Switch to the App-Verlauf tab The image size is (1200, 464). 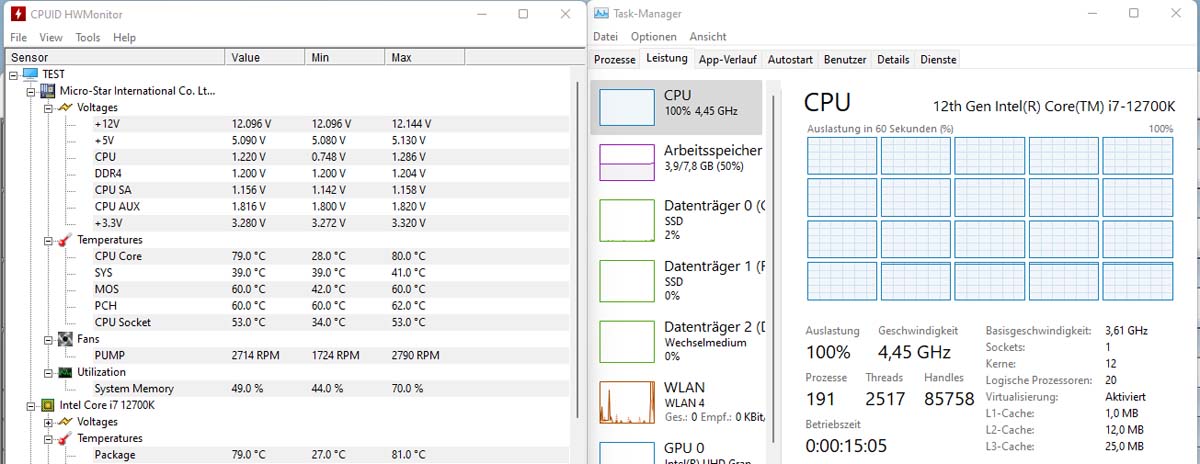click(x=727, y=59)
